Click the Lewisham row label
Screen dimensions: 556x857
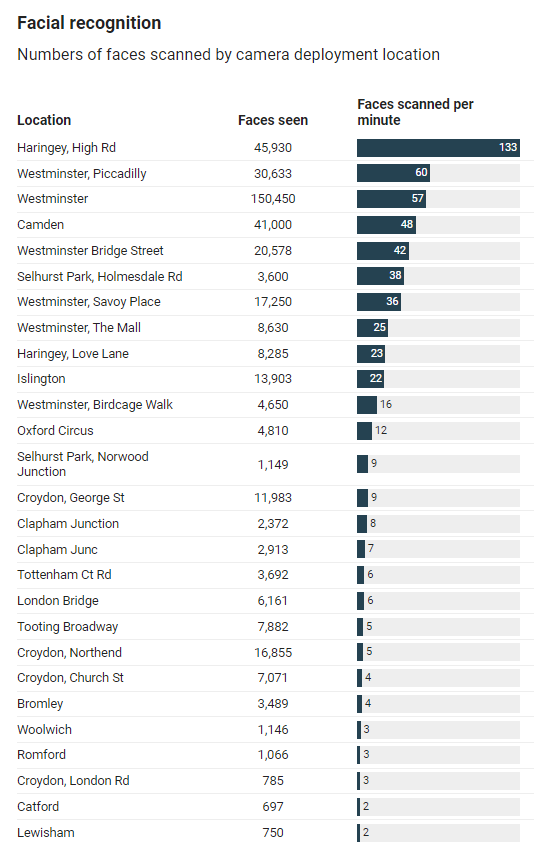pos(45,833)
